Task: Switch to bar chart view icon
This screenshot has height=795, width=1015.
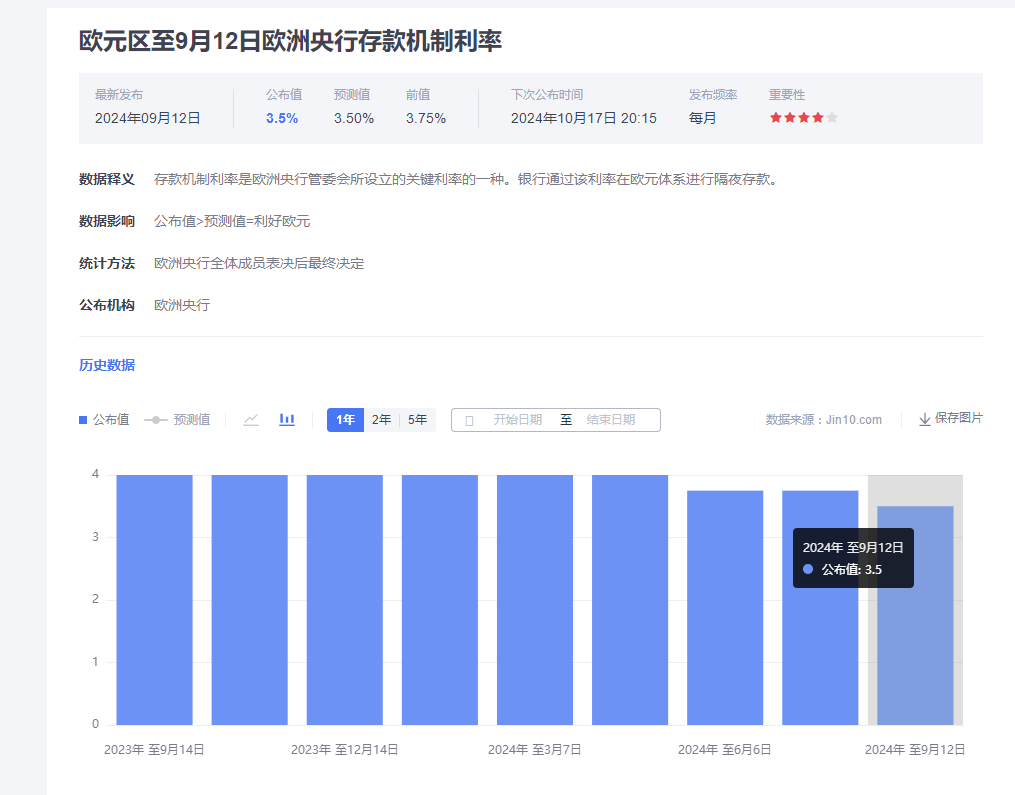Action: [x=287, y=420]
